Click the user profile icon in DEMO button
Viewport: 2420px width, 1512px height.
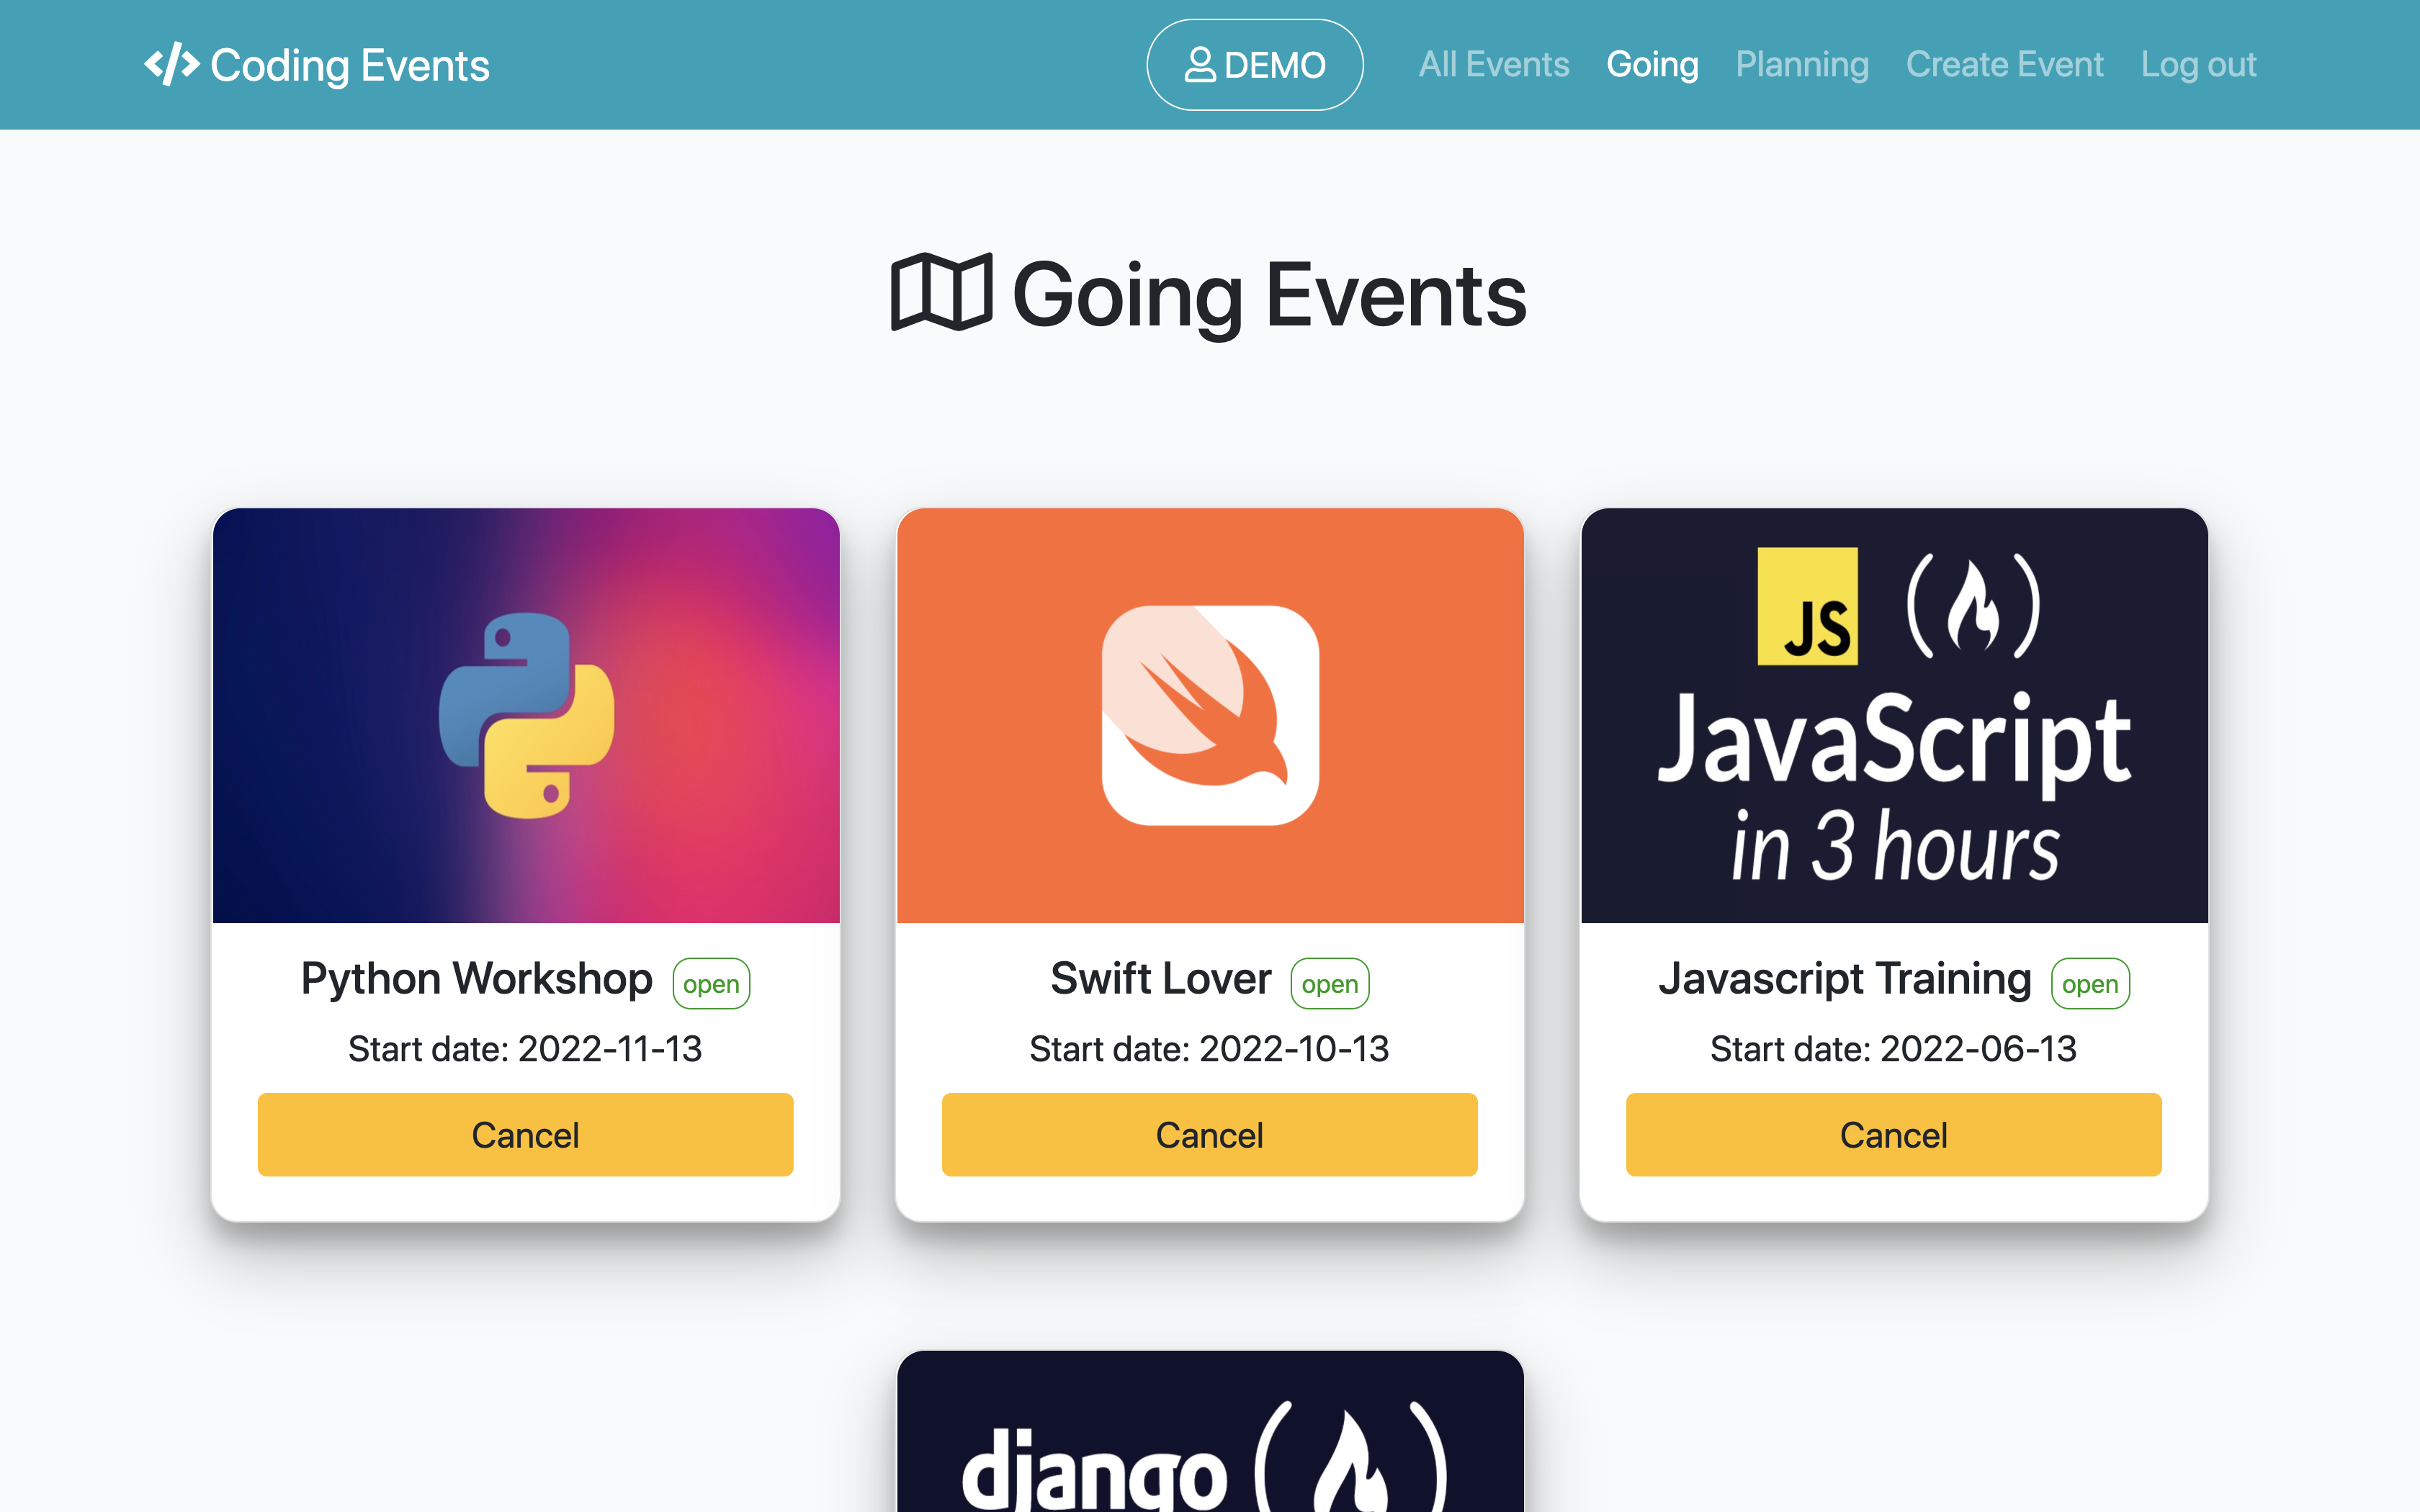(x=1200, y=65)
